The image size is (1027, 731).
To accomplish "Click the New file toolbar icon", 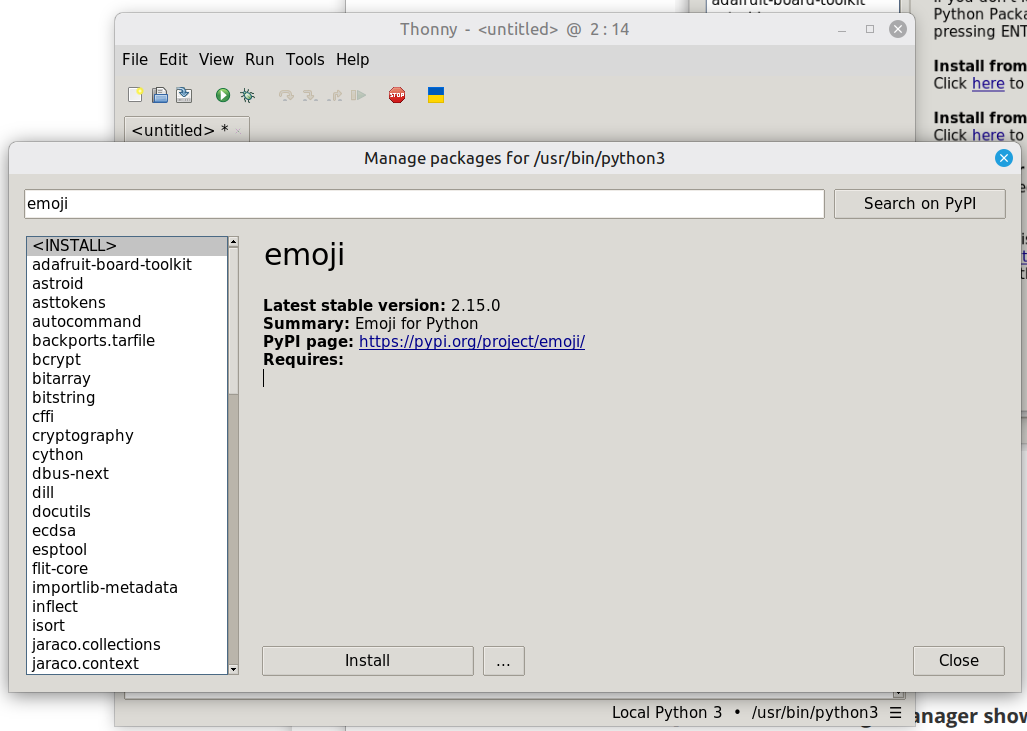I will point(135,95).
